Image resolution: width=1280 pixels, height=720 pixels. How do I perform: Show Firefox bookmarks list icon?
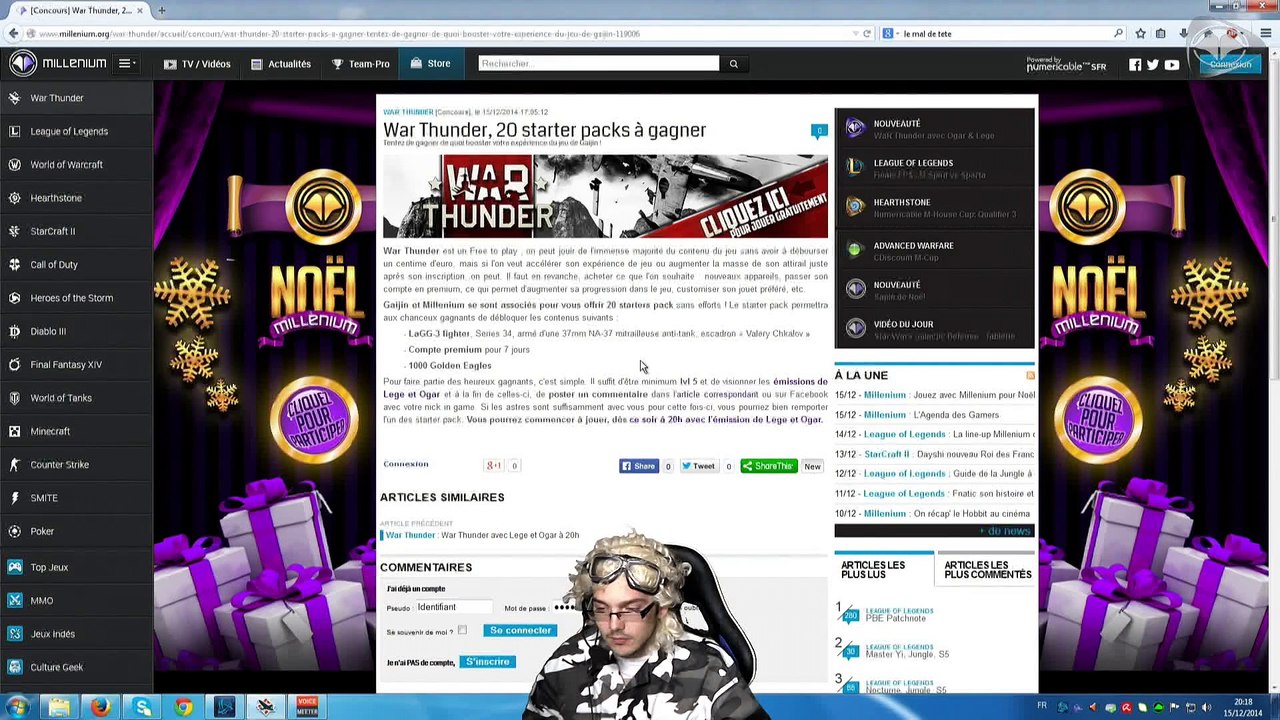point(1160,33)
